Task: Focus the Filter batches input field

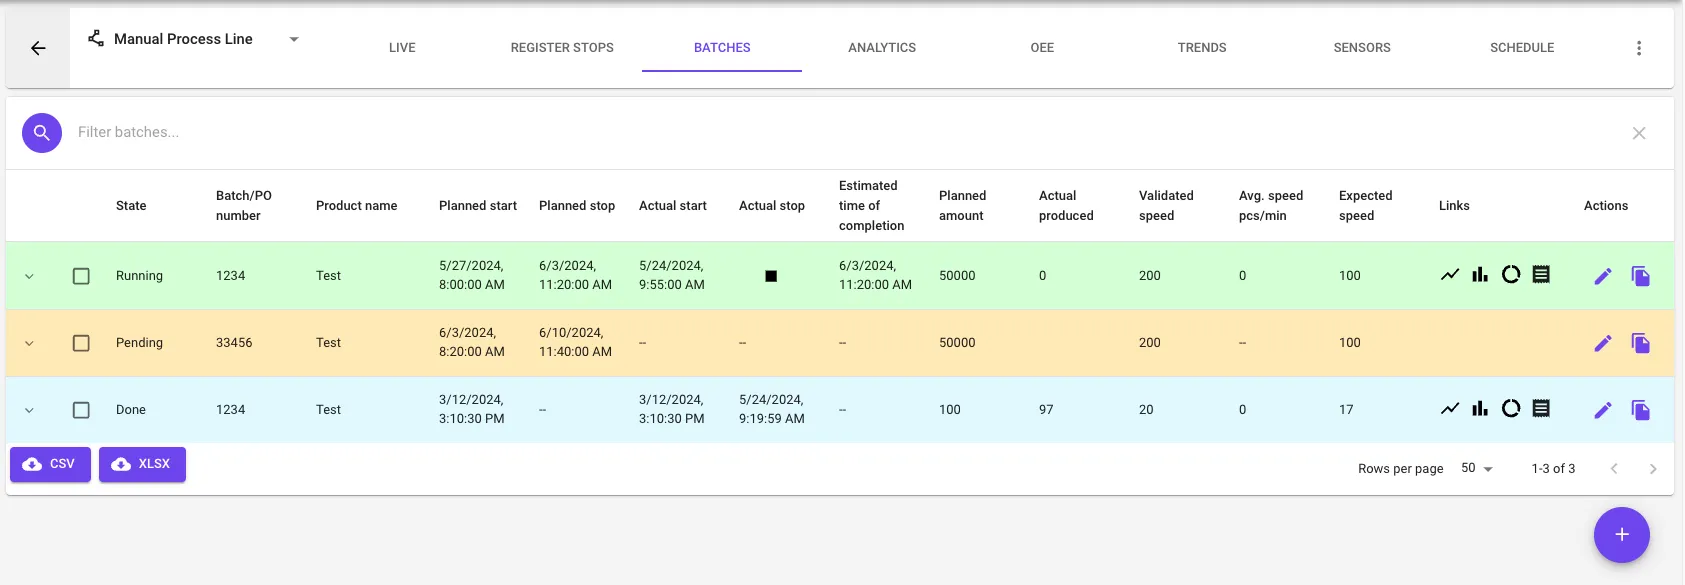Action: (840, 132)
